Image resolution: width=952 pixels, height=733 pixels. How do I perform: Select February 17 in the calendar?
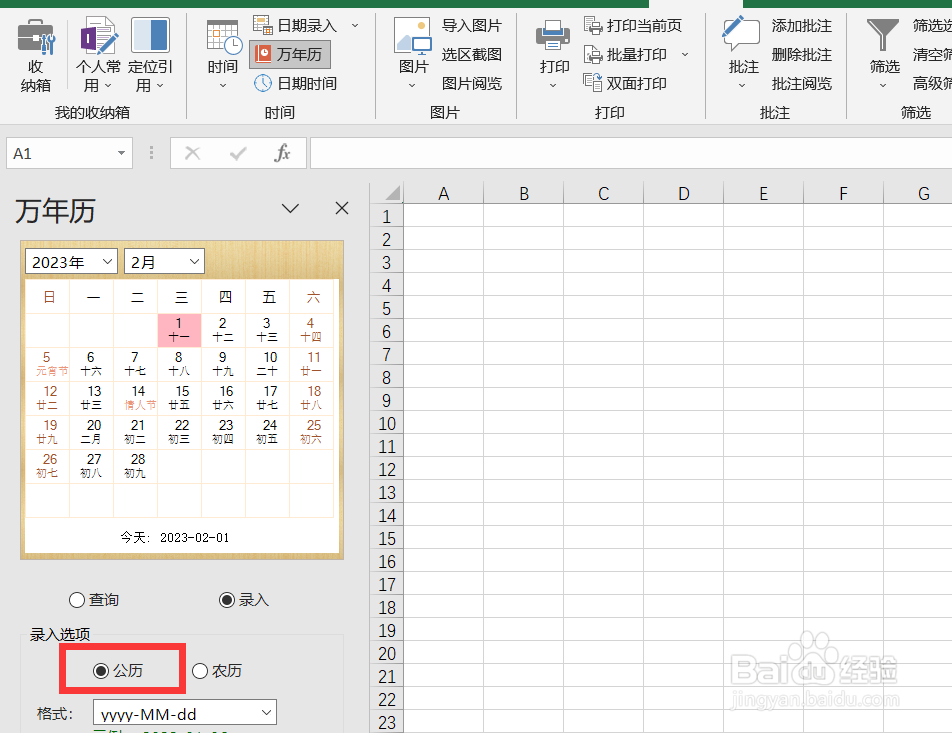pos(267,398)
